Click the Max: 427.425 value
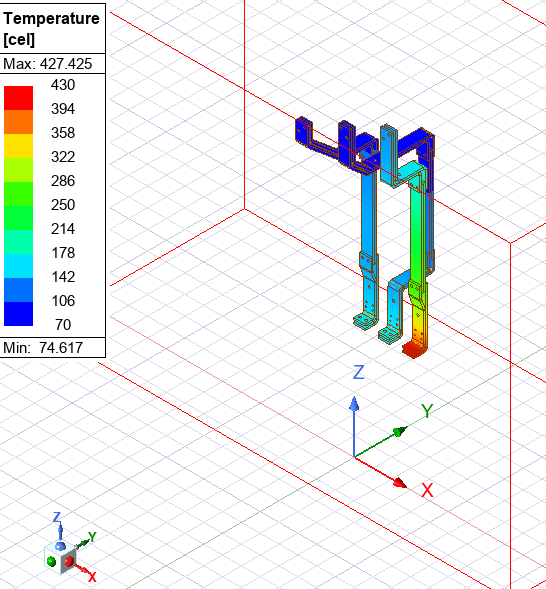The image size is (546, 589). (47, 64)
